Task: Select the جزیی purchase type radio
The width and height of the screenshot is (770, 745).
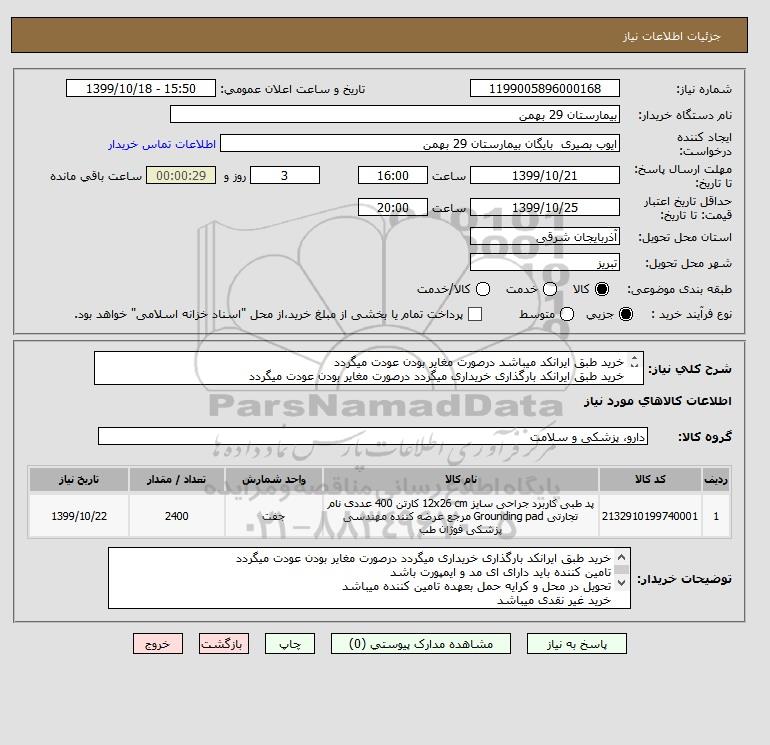Action: 626,314
